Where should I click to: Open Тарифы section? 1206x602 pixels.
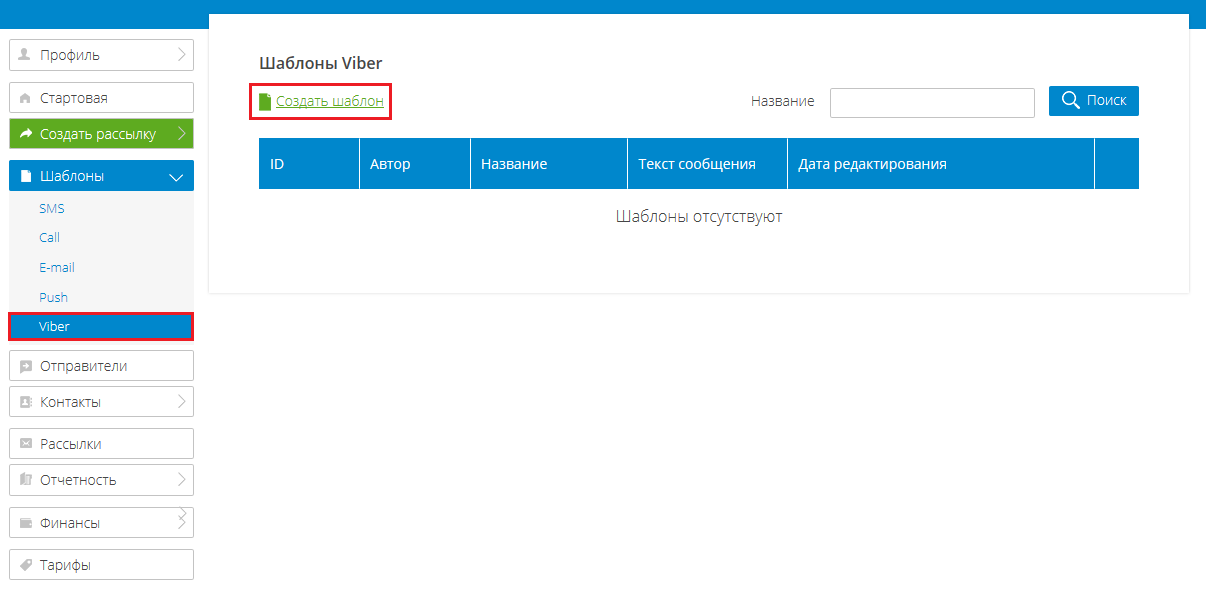tap(101, 565)
